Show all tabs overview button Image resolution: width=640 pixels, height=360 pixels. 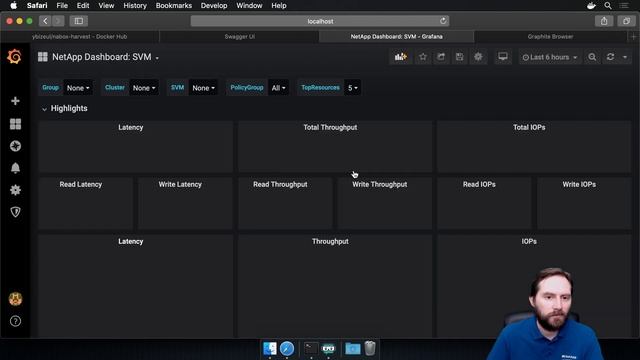(x=626, y=21)
